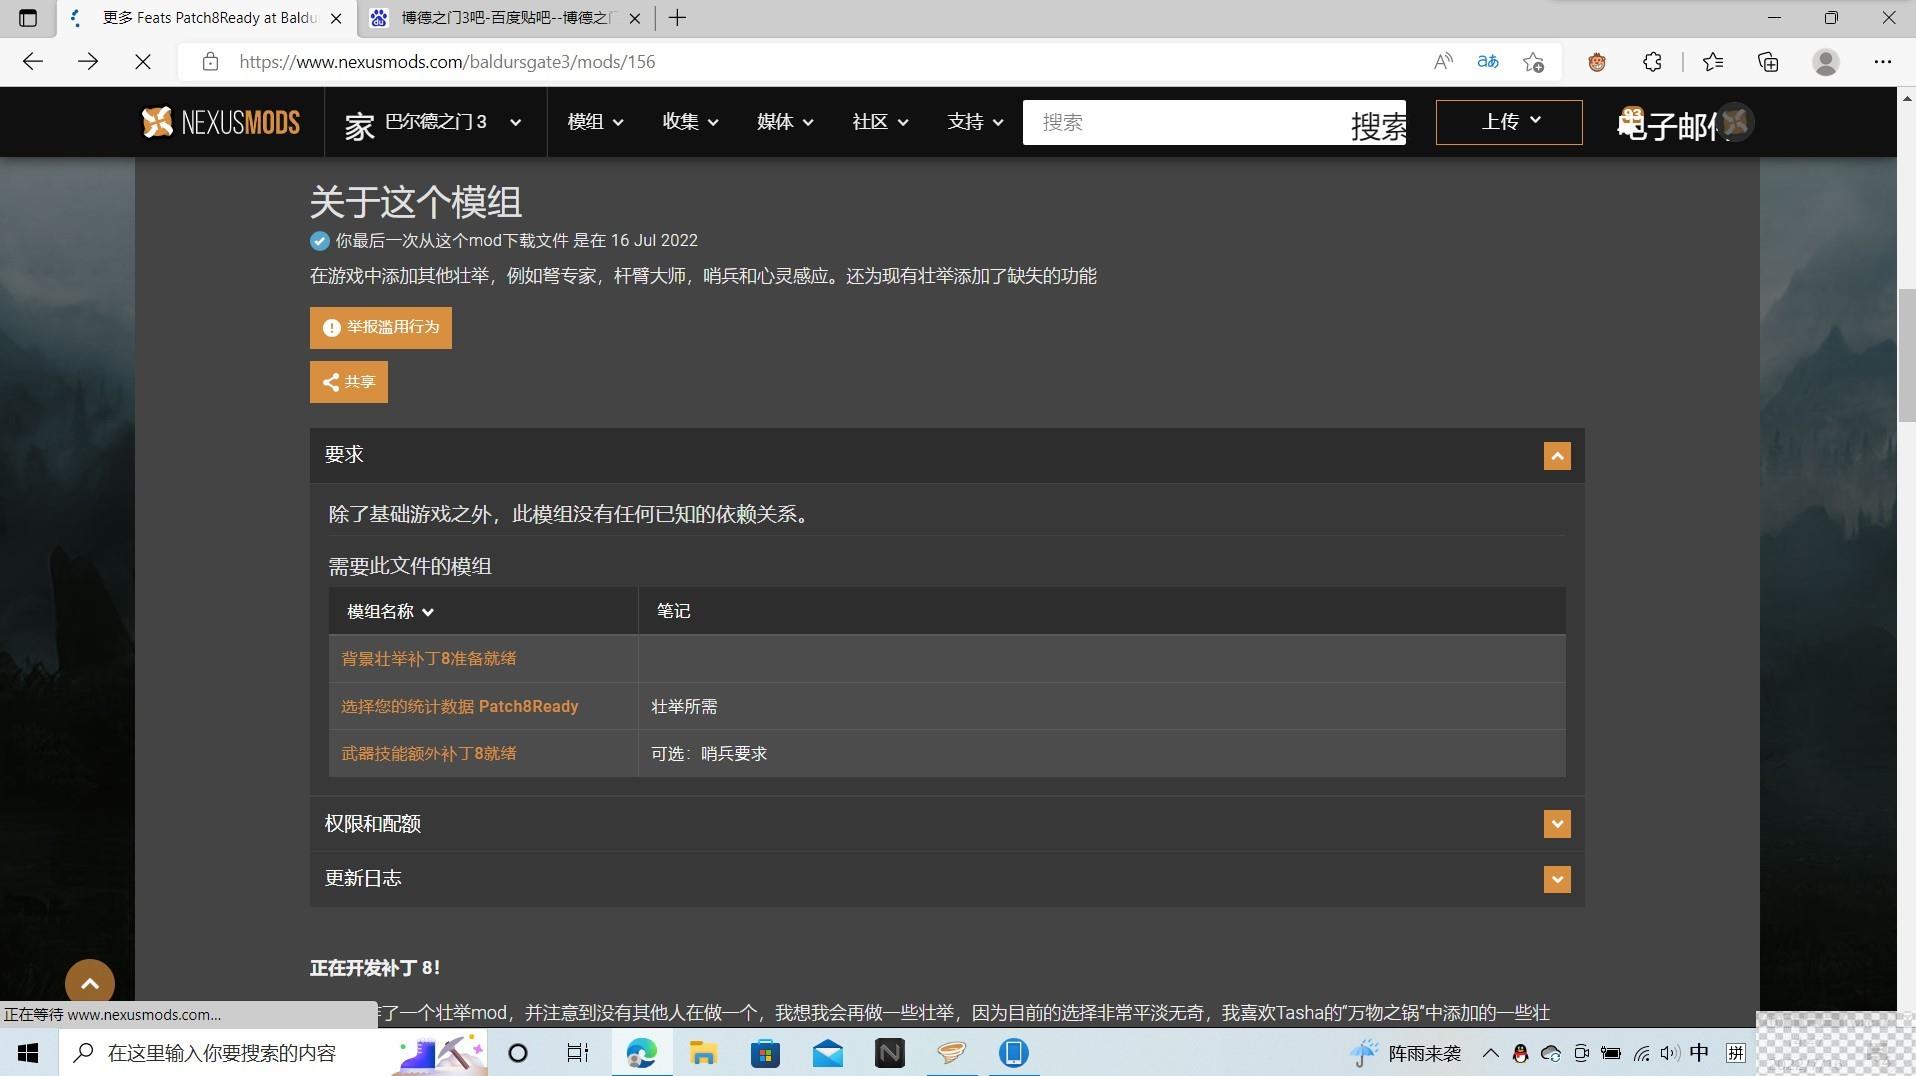Open Task View on taskbar

pos(578,1053)
